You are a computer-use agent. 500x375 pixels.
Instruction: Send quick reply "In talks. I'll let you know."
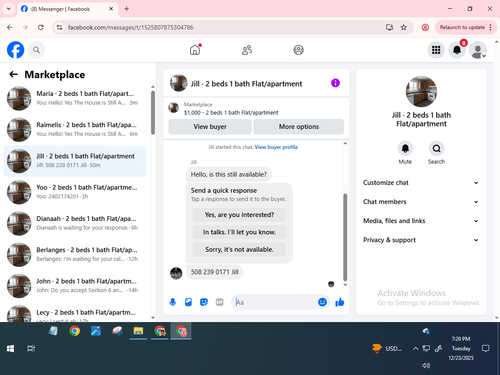pos(239,232)
